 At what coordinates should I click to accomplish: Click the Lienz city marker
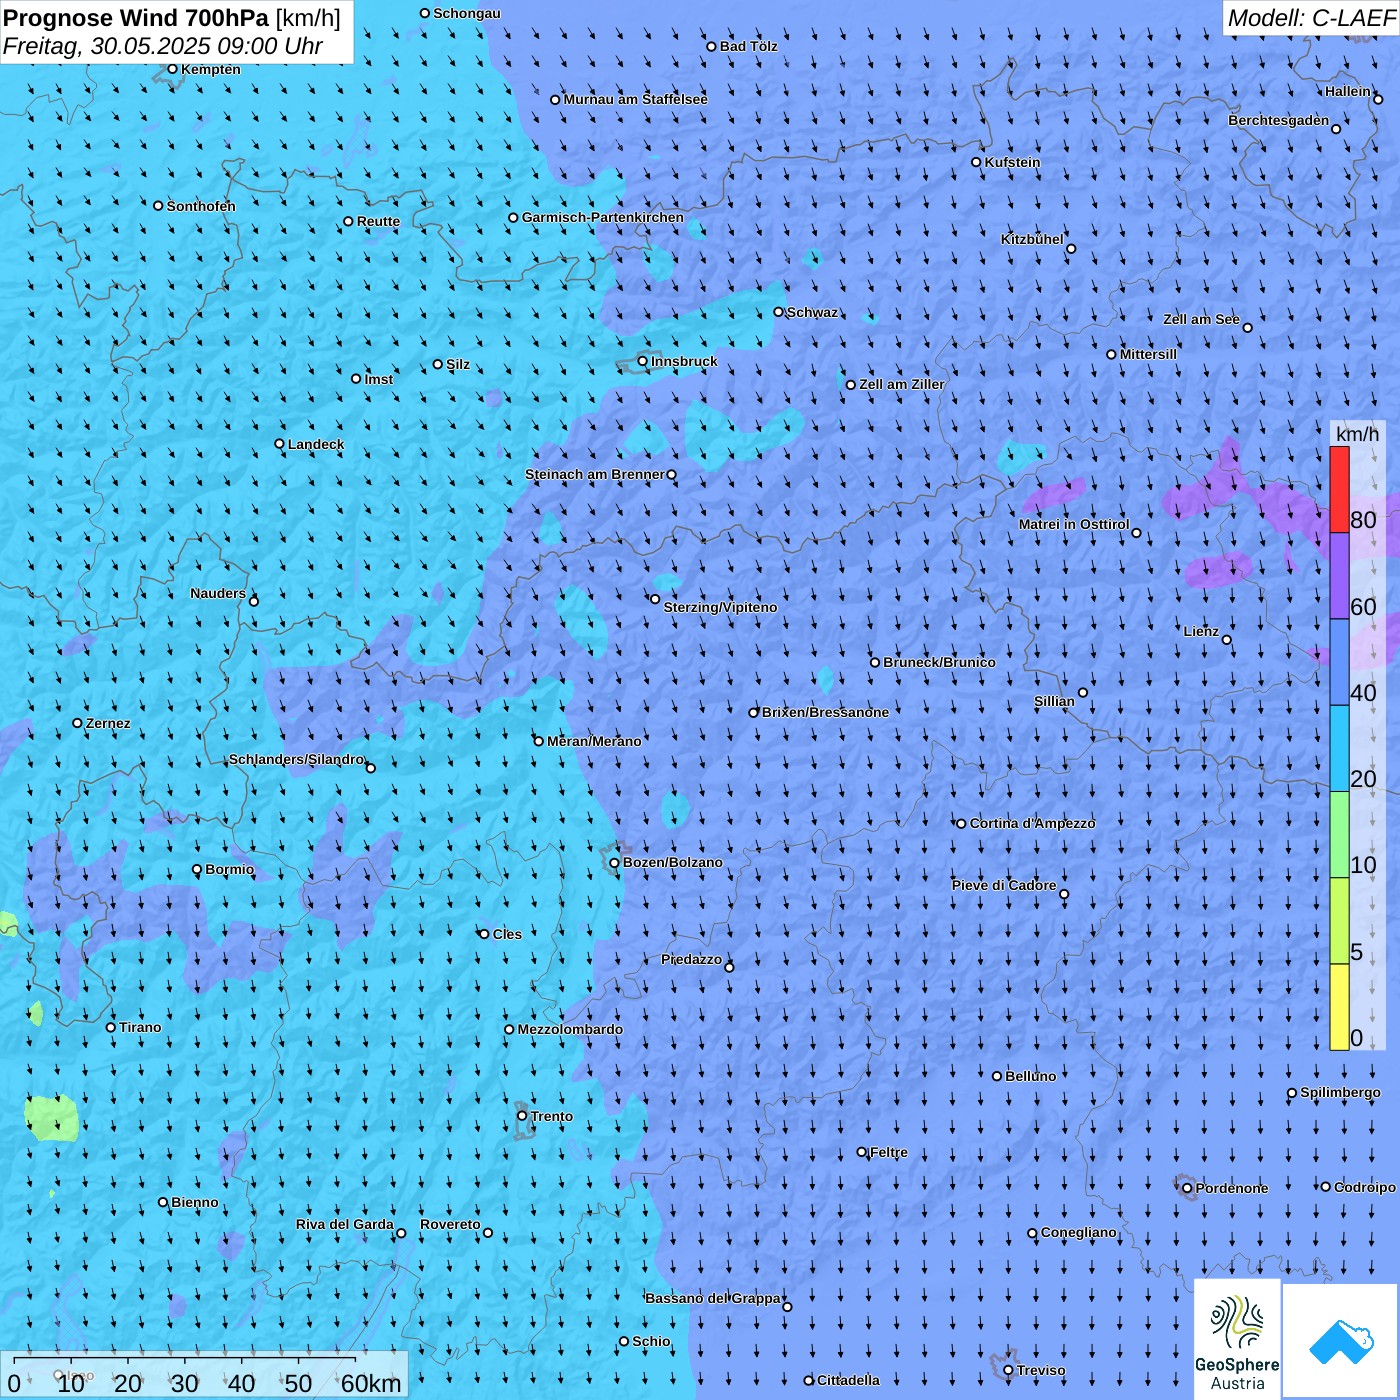1227,640
